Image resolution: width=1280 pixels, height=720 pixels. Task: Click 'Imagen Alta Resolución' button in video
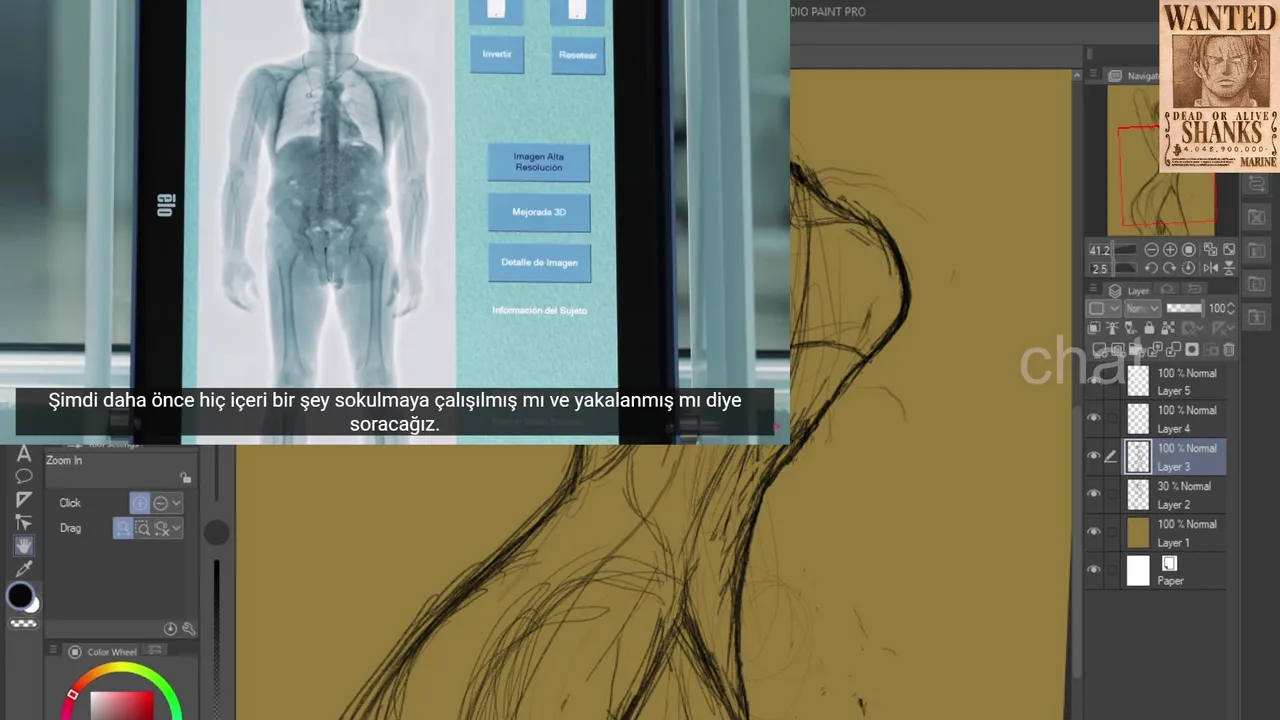(538, 162)
